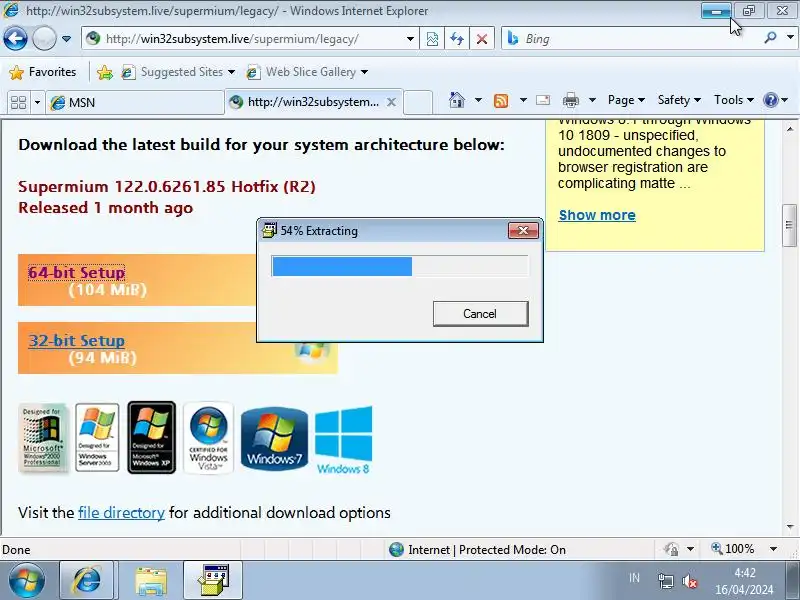Viewport: 800px width, 600px height.
Task: Click the scrollbar up arrow
Action: click(x=790, y=129)
